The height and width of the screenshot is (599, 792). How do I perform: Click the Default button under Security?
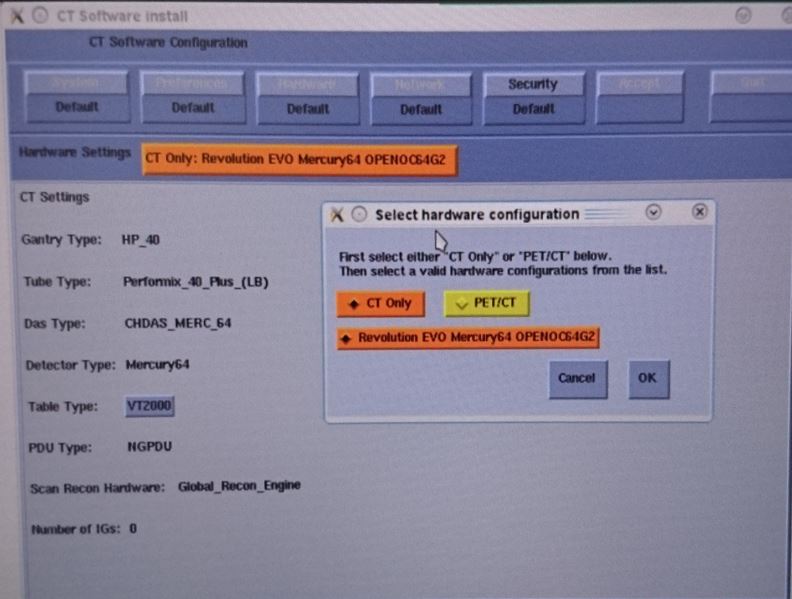click(533, 109)
